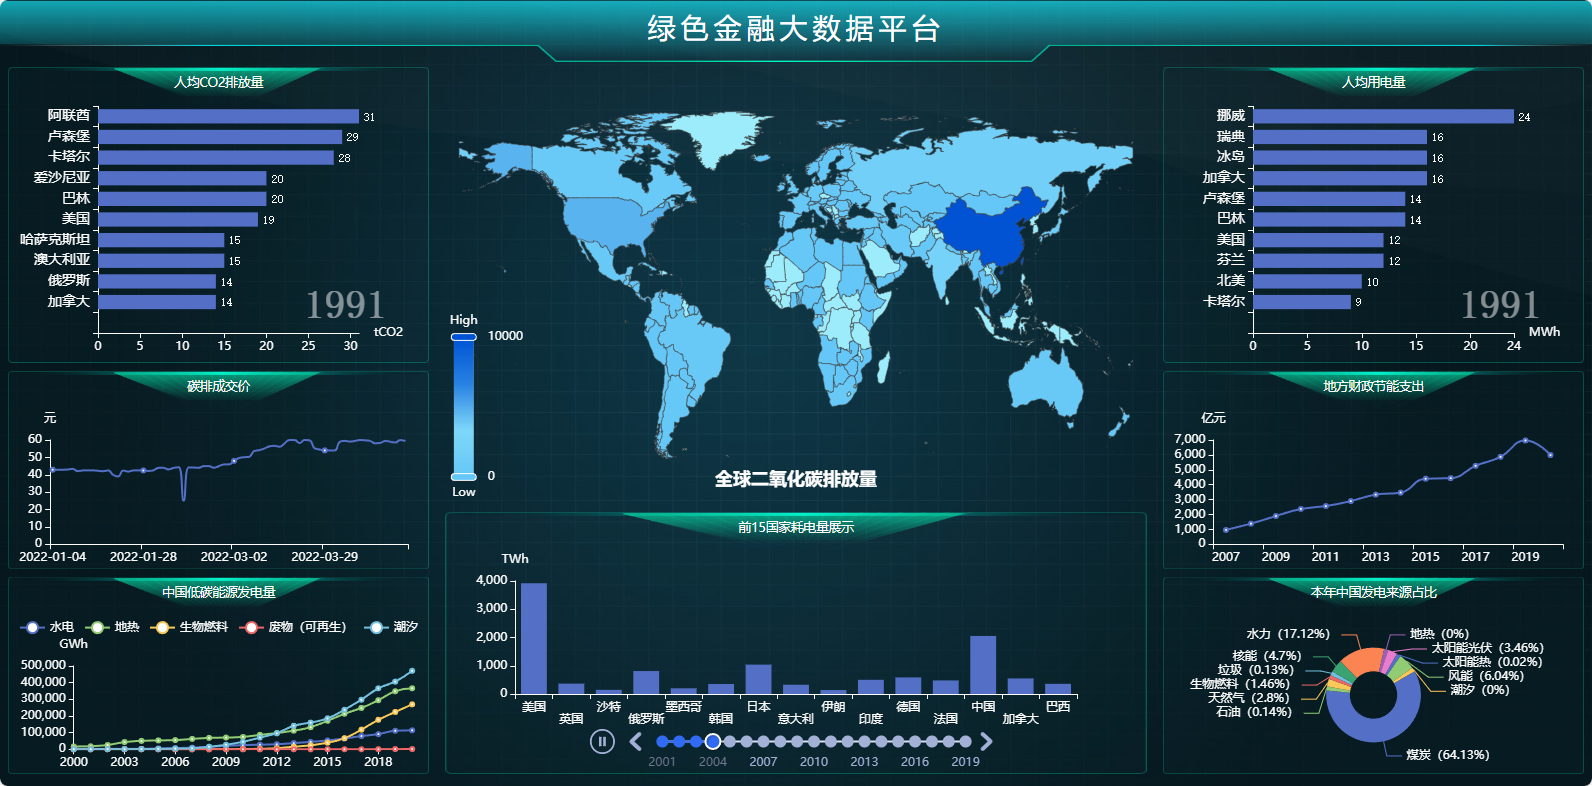Viewport: 1592px width, 786px height.
Task: Select the 2019 marker on the timeline
Action: tap(965, 741)
